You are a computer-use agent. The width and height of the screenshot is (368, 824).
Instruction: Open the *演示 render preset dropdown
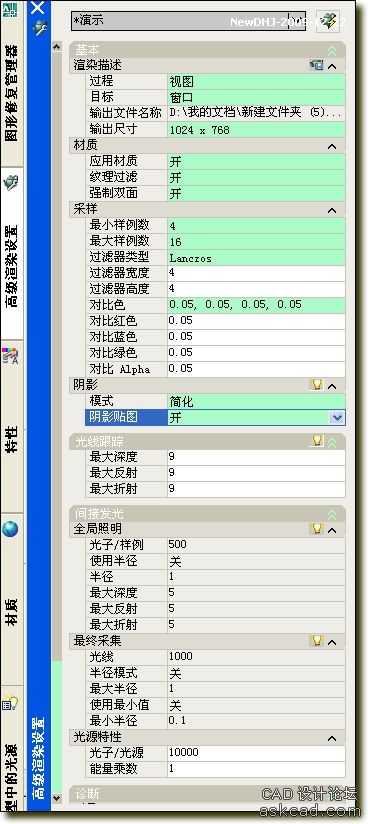(x=297, y=21)
